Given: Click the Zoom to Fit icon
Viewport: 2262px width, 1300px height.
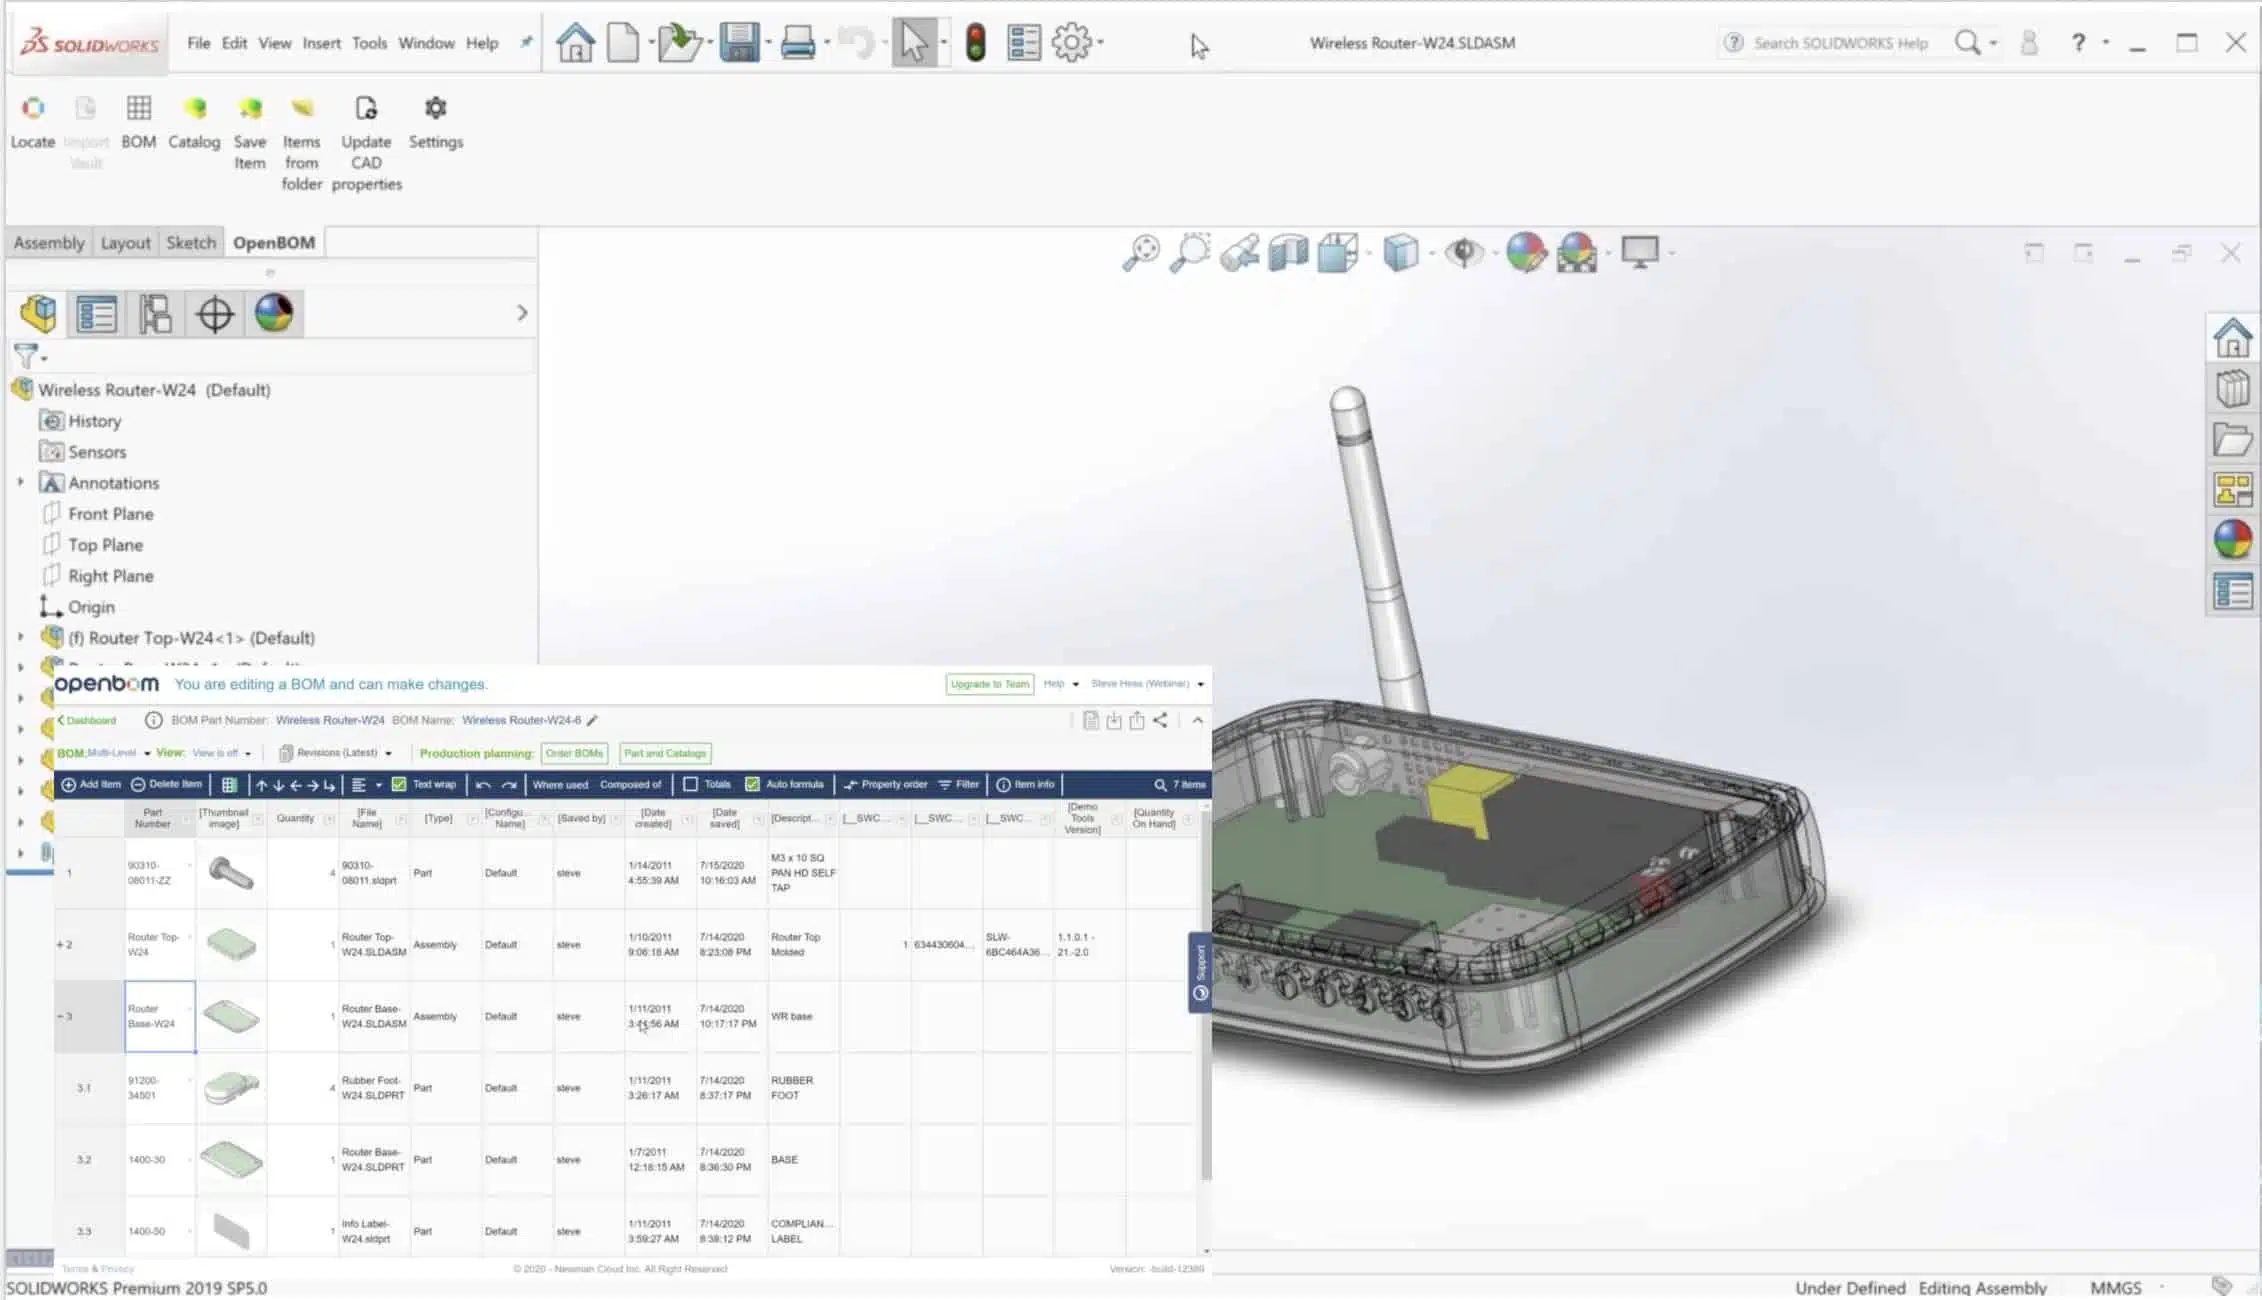Looking at the screenshot, I should click(x=1141, y=253).
